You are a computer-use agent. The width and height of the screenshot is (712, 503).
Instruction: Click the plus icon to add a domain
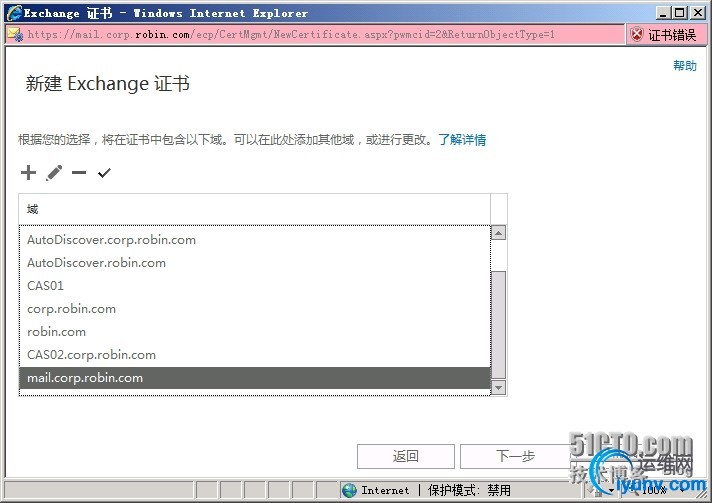28,173
